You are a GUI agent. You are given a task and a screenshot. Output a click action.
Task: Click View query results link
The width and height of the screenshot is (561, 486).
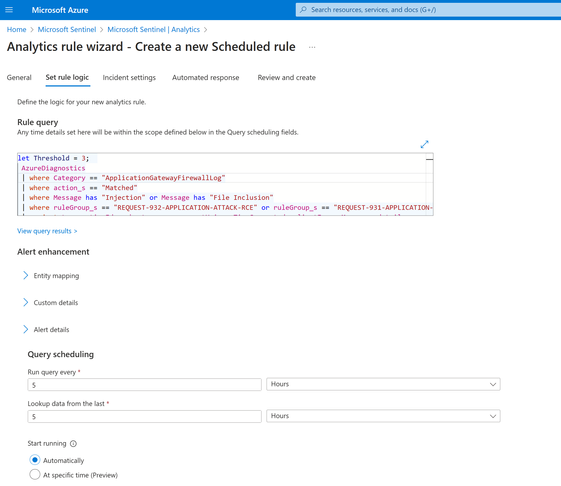(47, 231)
